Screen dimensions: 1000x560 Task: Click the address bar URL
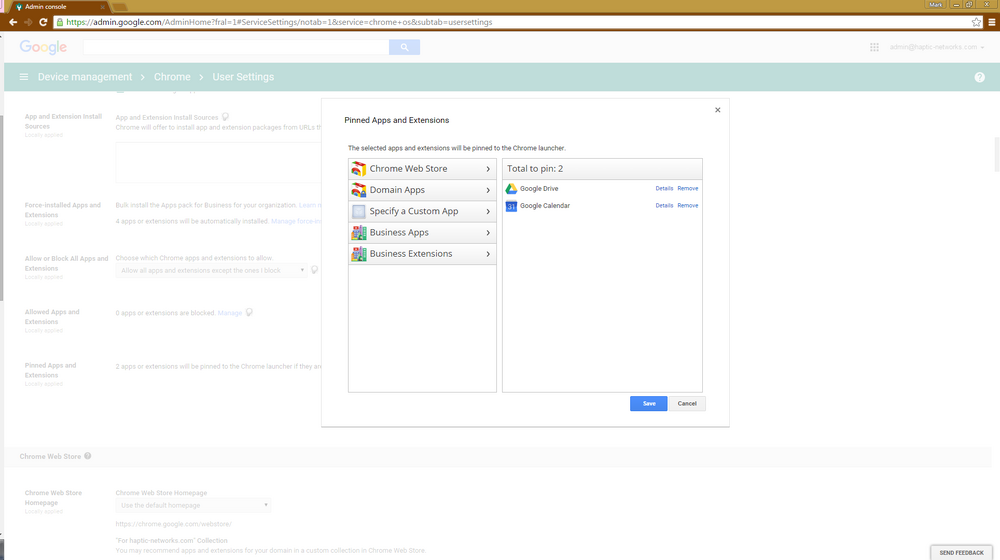pos(279,22)
